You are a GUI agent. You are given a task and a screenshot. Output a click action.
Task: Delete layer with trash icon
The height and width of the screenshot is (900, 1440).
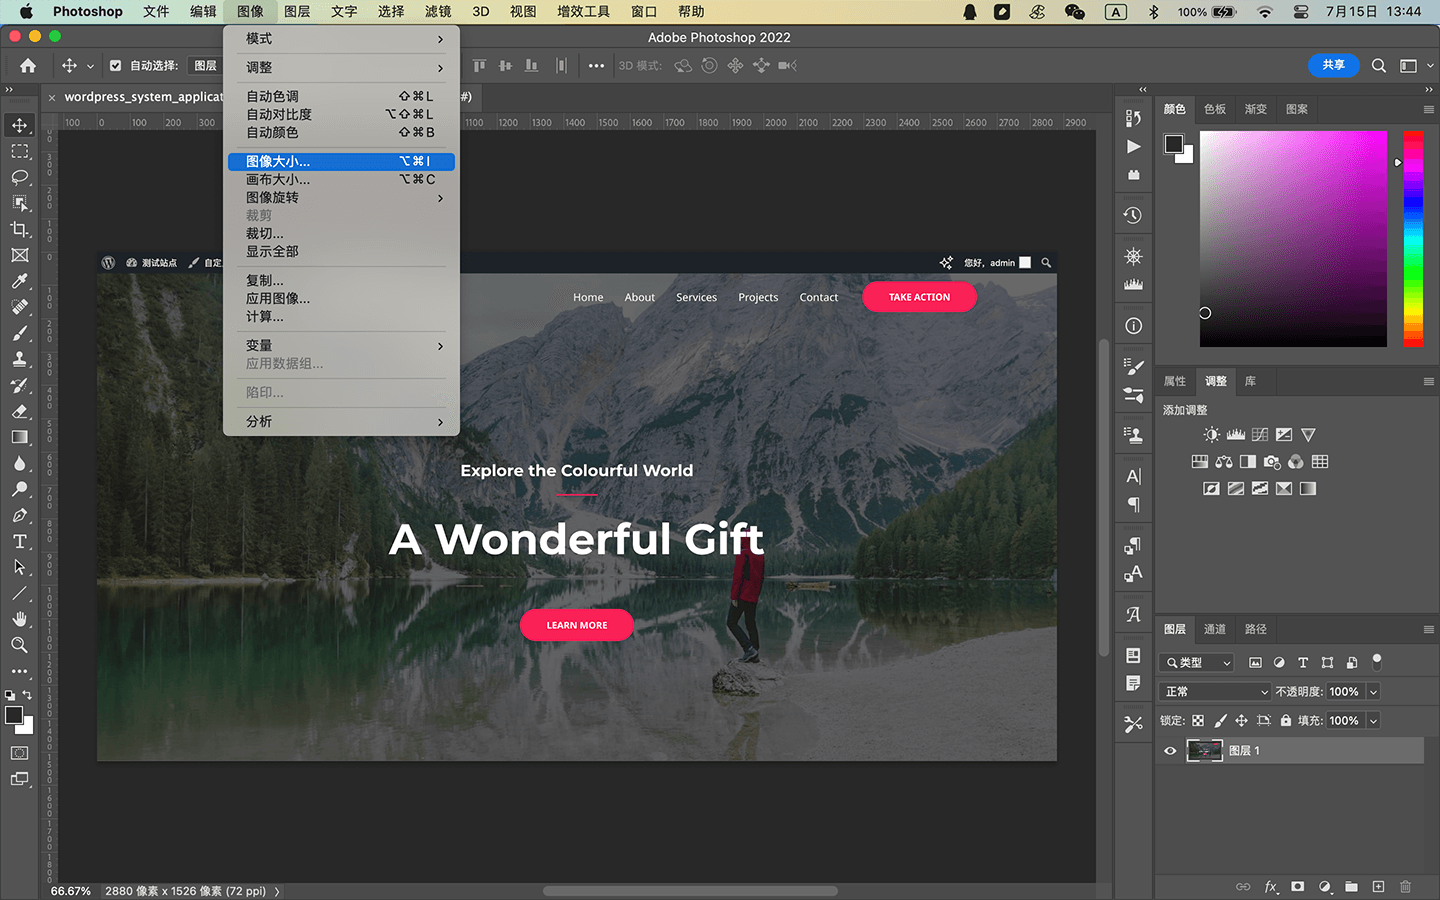point(1405,887)
